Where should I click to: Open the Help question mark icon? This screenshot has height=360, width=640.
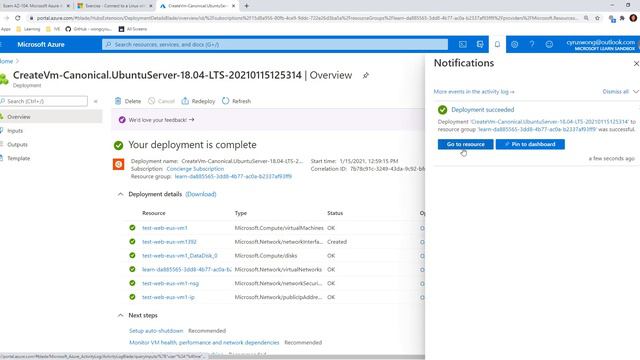point(532,44)
